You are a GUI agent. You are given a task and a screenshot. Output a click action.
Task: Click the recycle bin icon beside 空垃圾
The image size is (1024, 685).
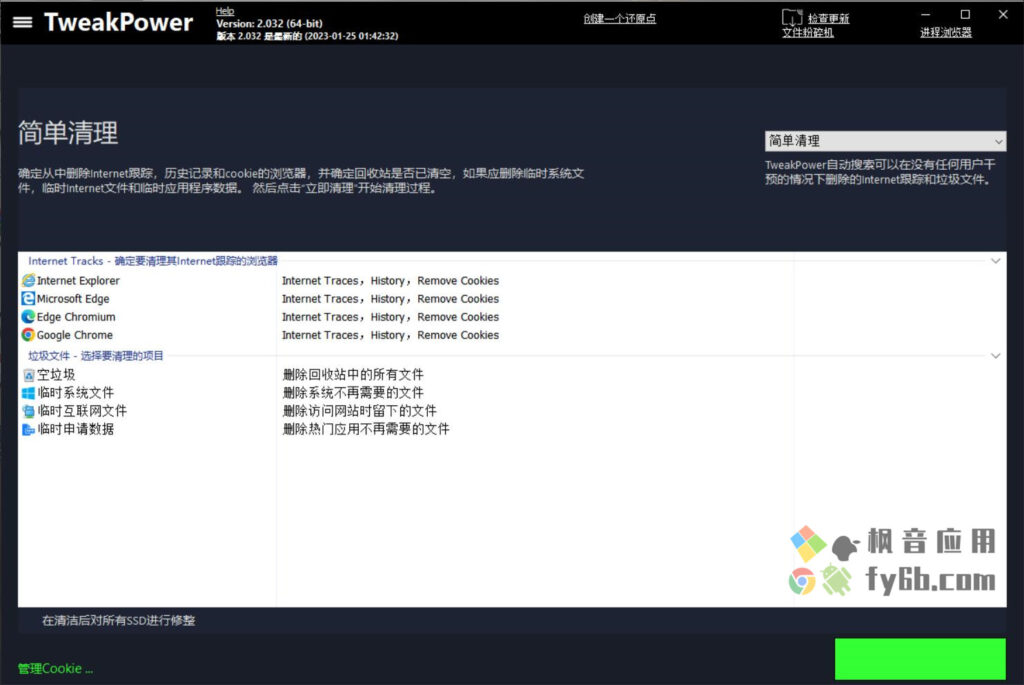click(x=28, y=375)
